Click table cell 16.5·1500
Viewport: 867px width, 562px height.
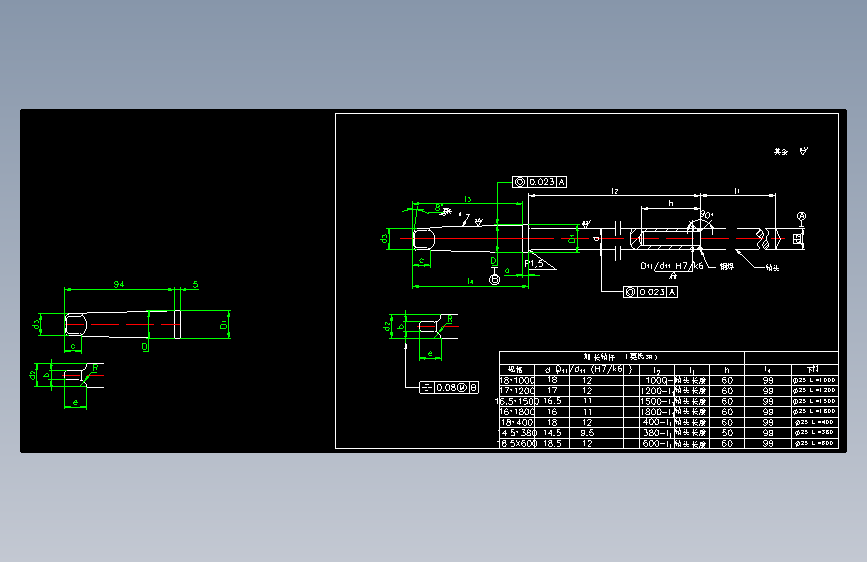coord(517,401)
